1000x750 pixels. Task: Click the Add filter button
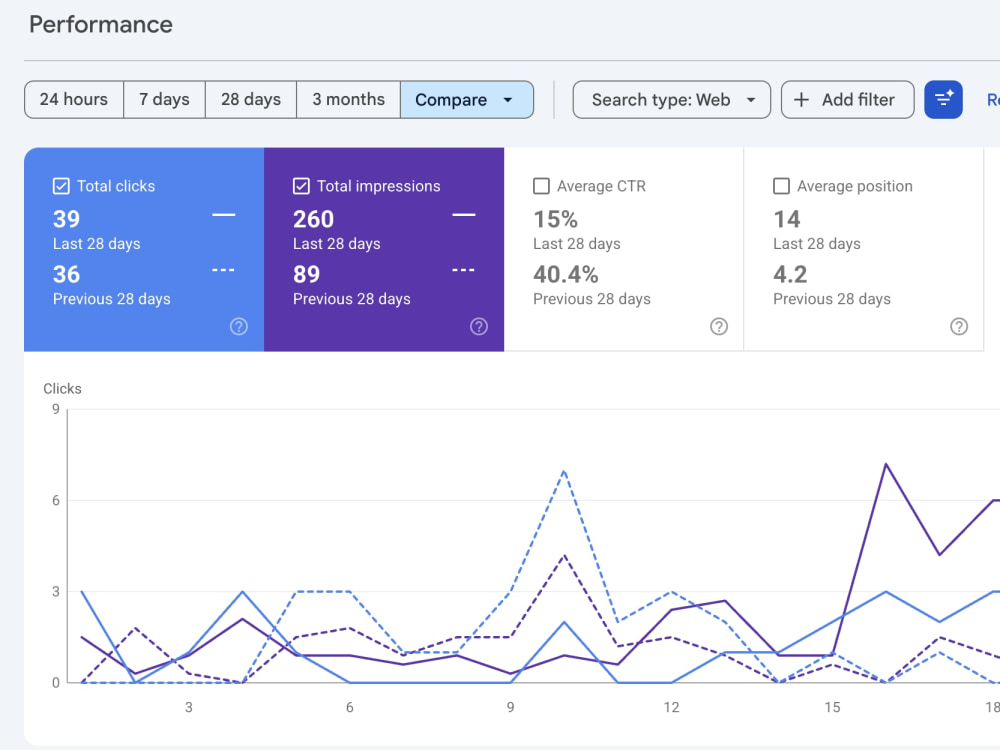(x=847, y=99)
